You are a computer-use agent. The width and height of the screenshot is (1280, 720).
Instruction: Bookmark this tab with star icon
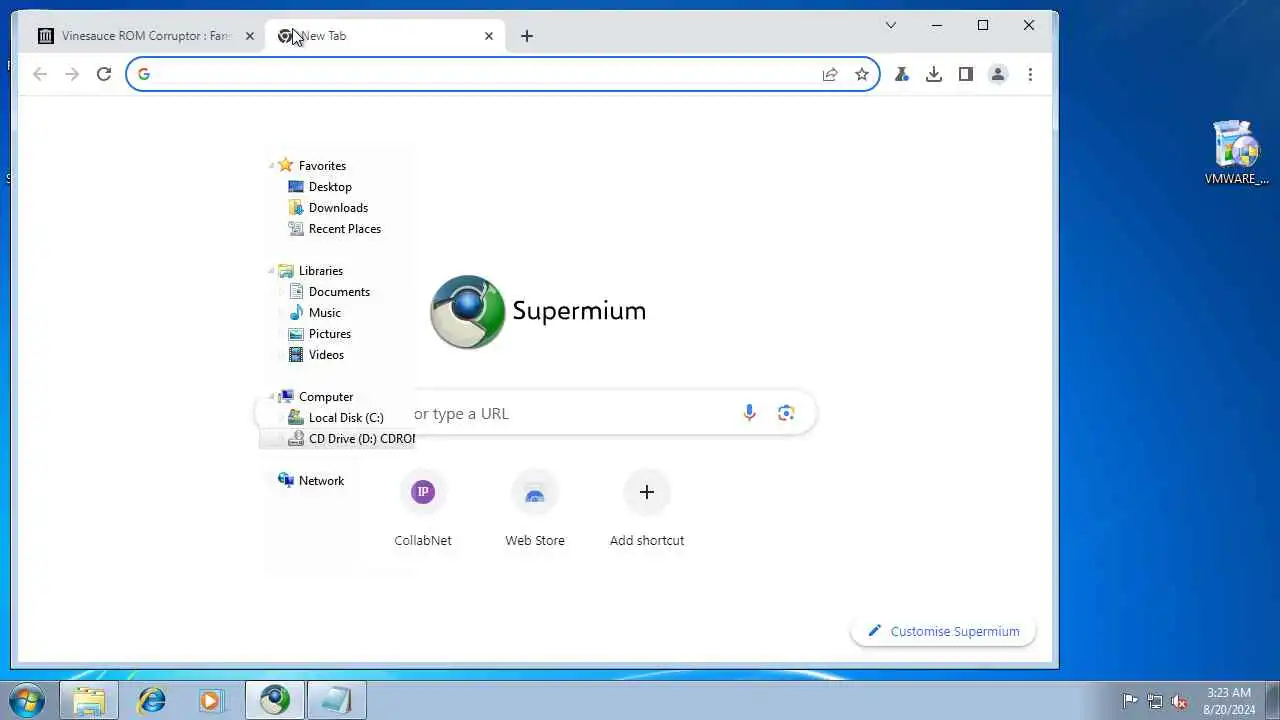pyautogui.click(x=862, y=74)
